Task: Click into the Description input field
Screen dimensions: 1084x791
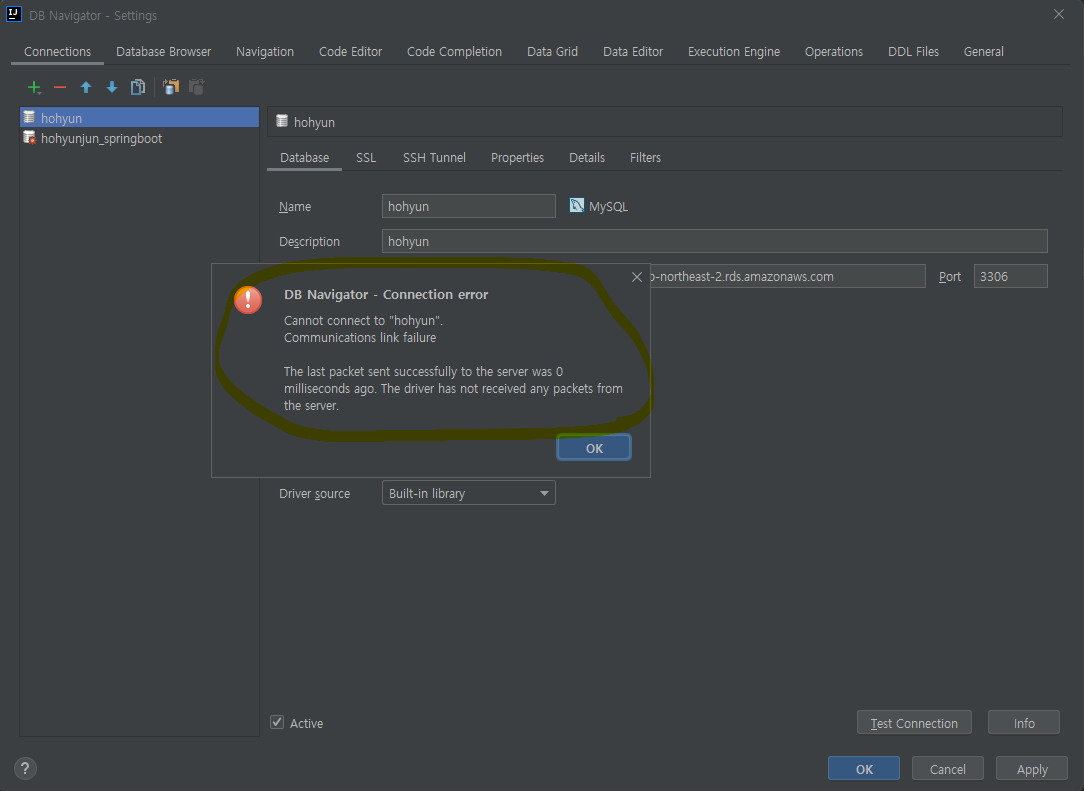Action: pos(714,241)
